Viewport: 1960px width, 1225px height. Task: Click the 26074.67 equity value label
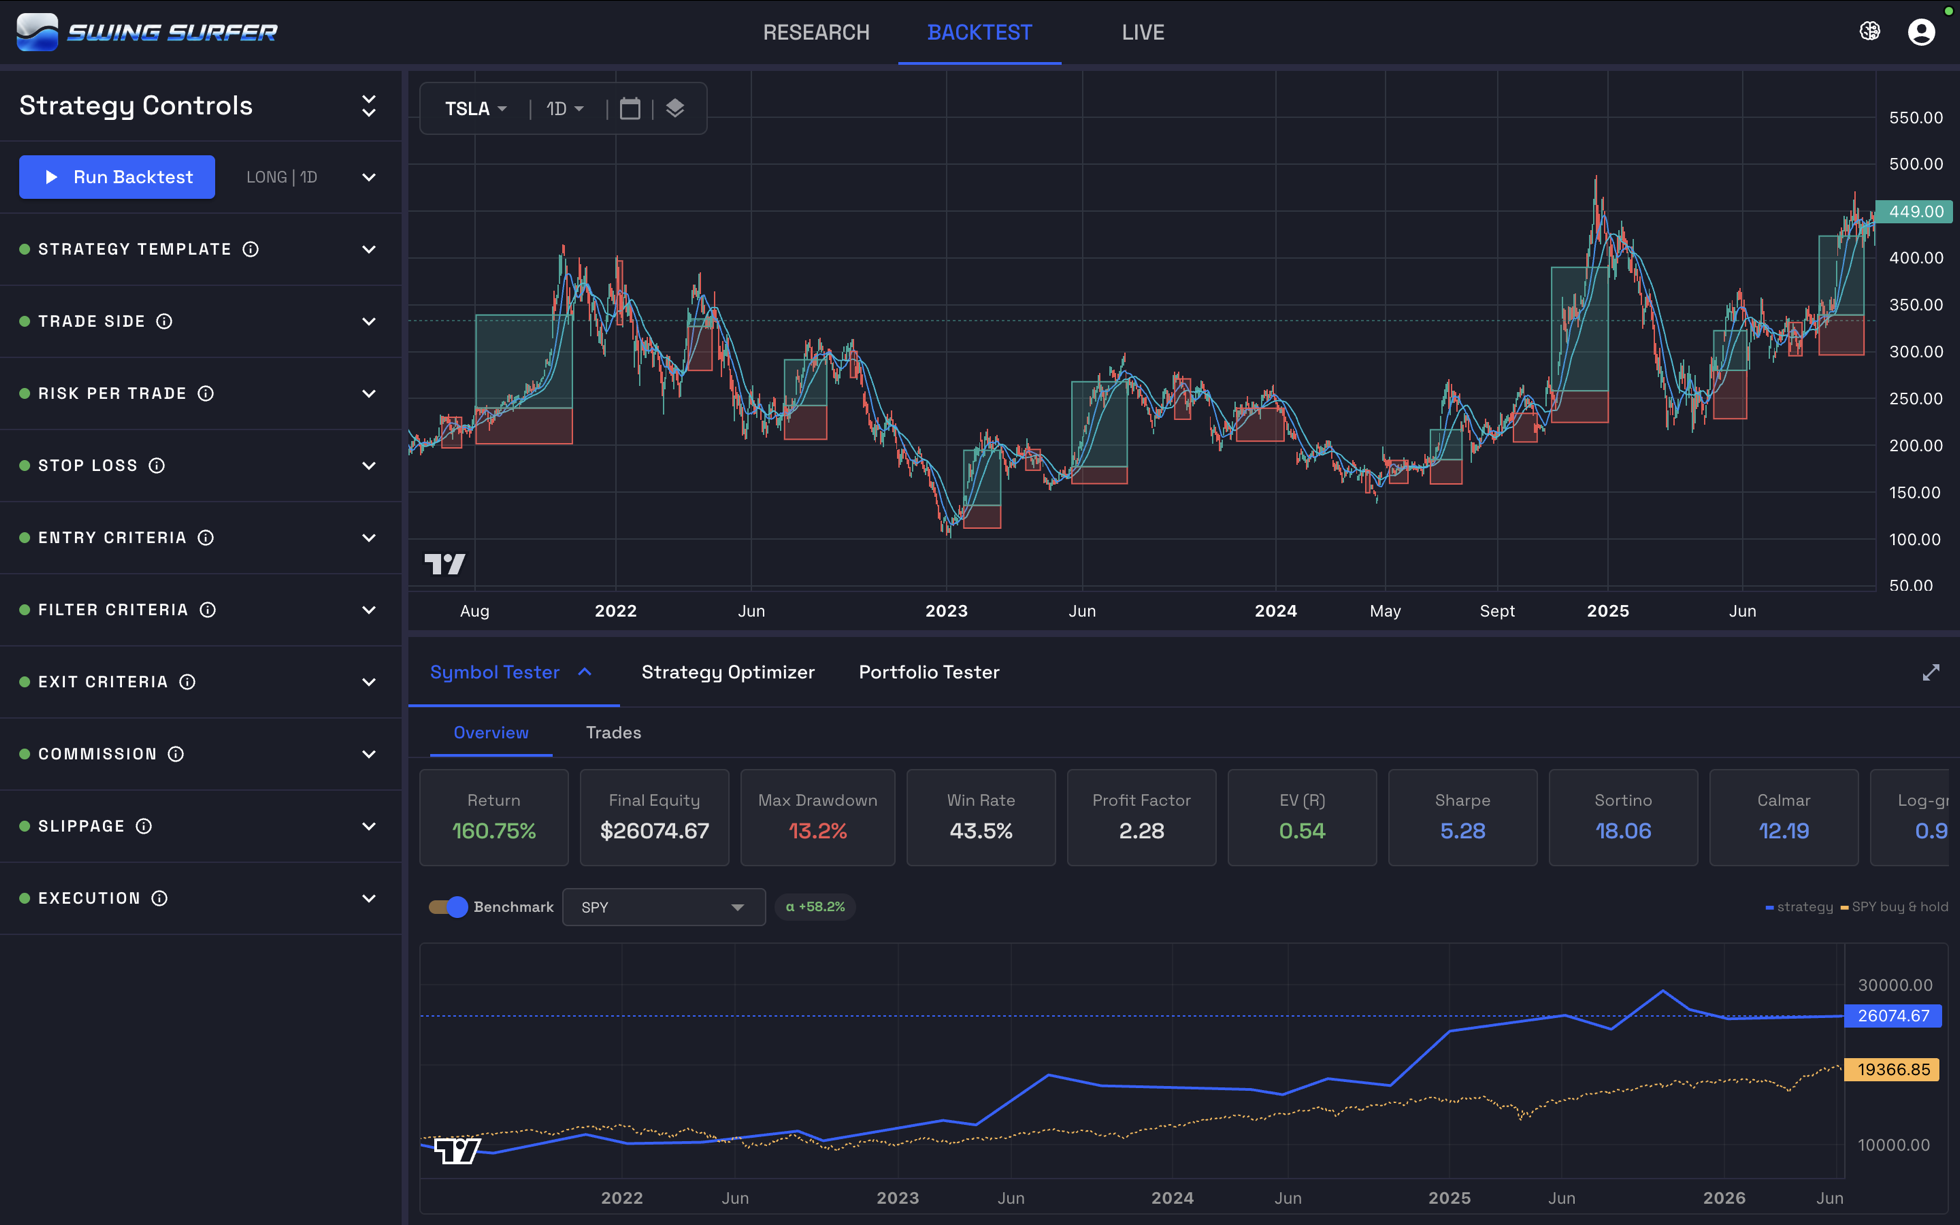point(1893,1016)
